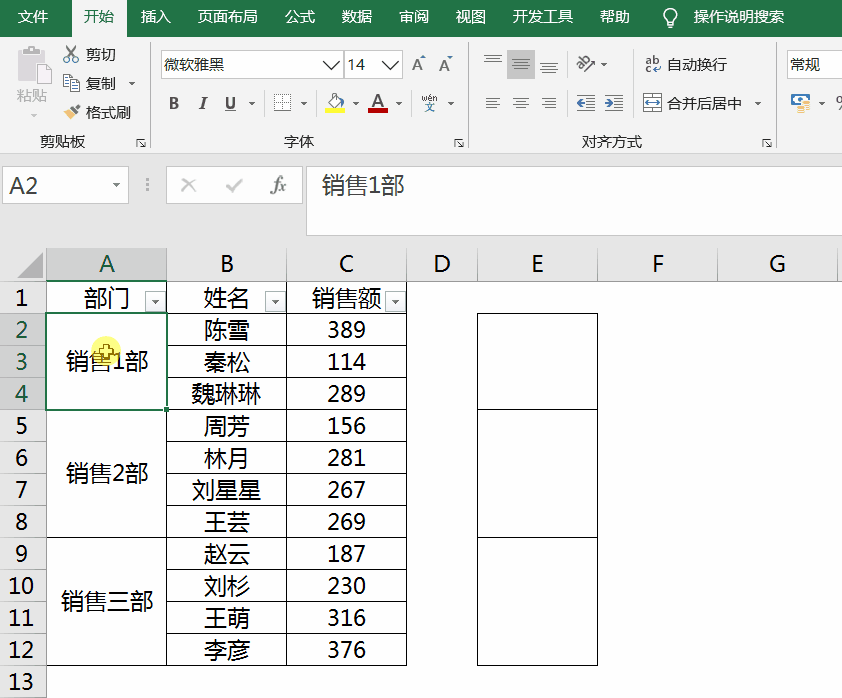Select column E header
The height and width of the screenshot is (698, 842).
pyautogui.click(x=537, y=264)
